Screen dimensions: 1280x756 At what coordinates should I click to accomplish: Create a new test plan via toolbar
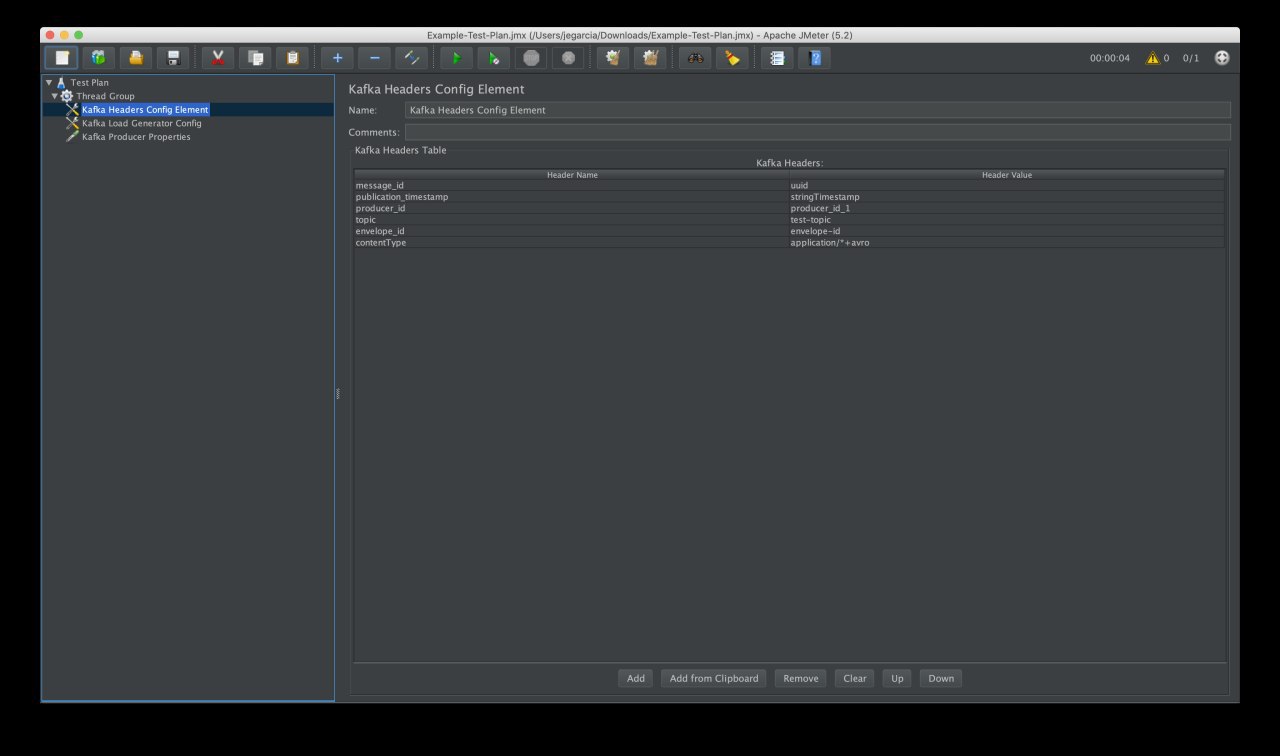click(61, 58)
